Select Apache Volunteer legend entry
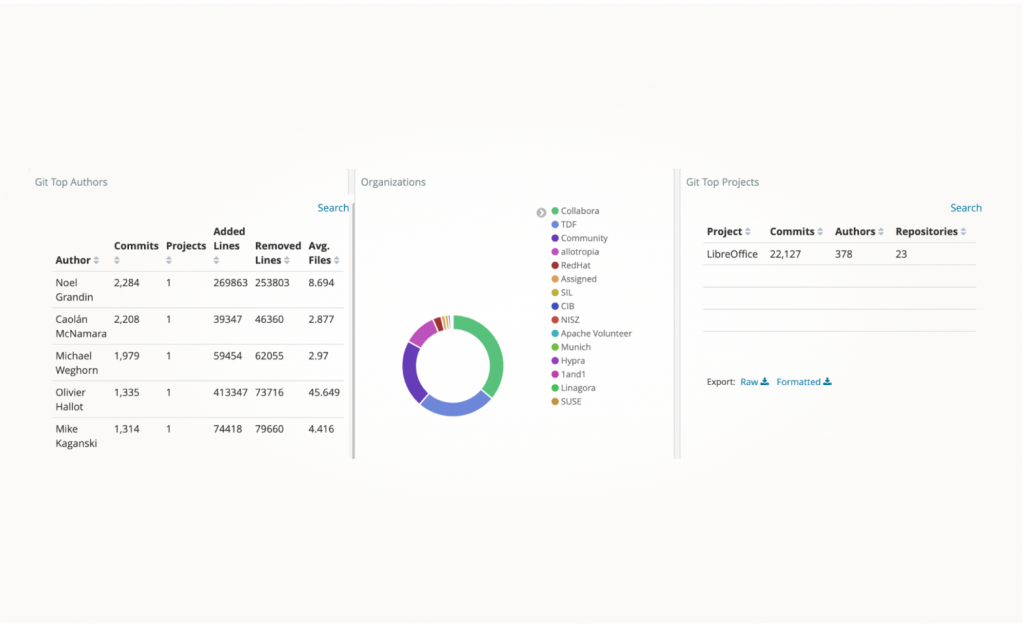1024x624 pixels. [592, 334]
